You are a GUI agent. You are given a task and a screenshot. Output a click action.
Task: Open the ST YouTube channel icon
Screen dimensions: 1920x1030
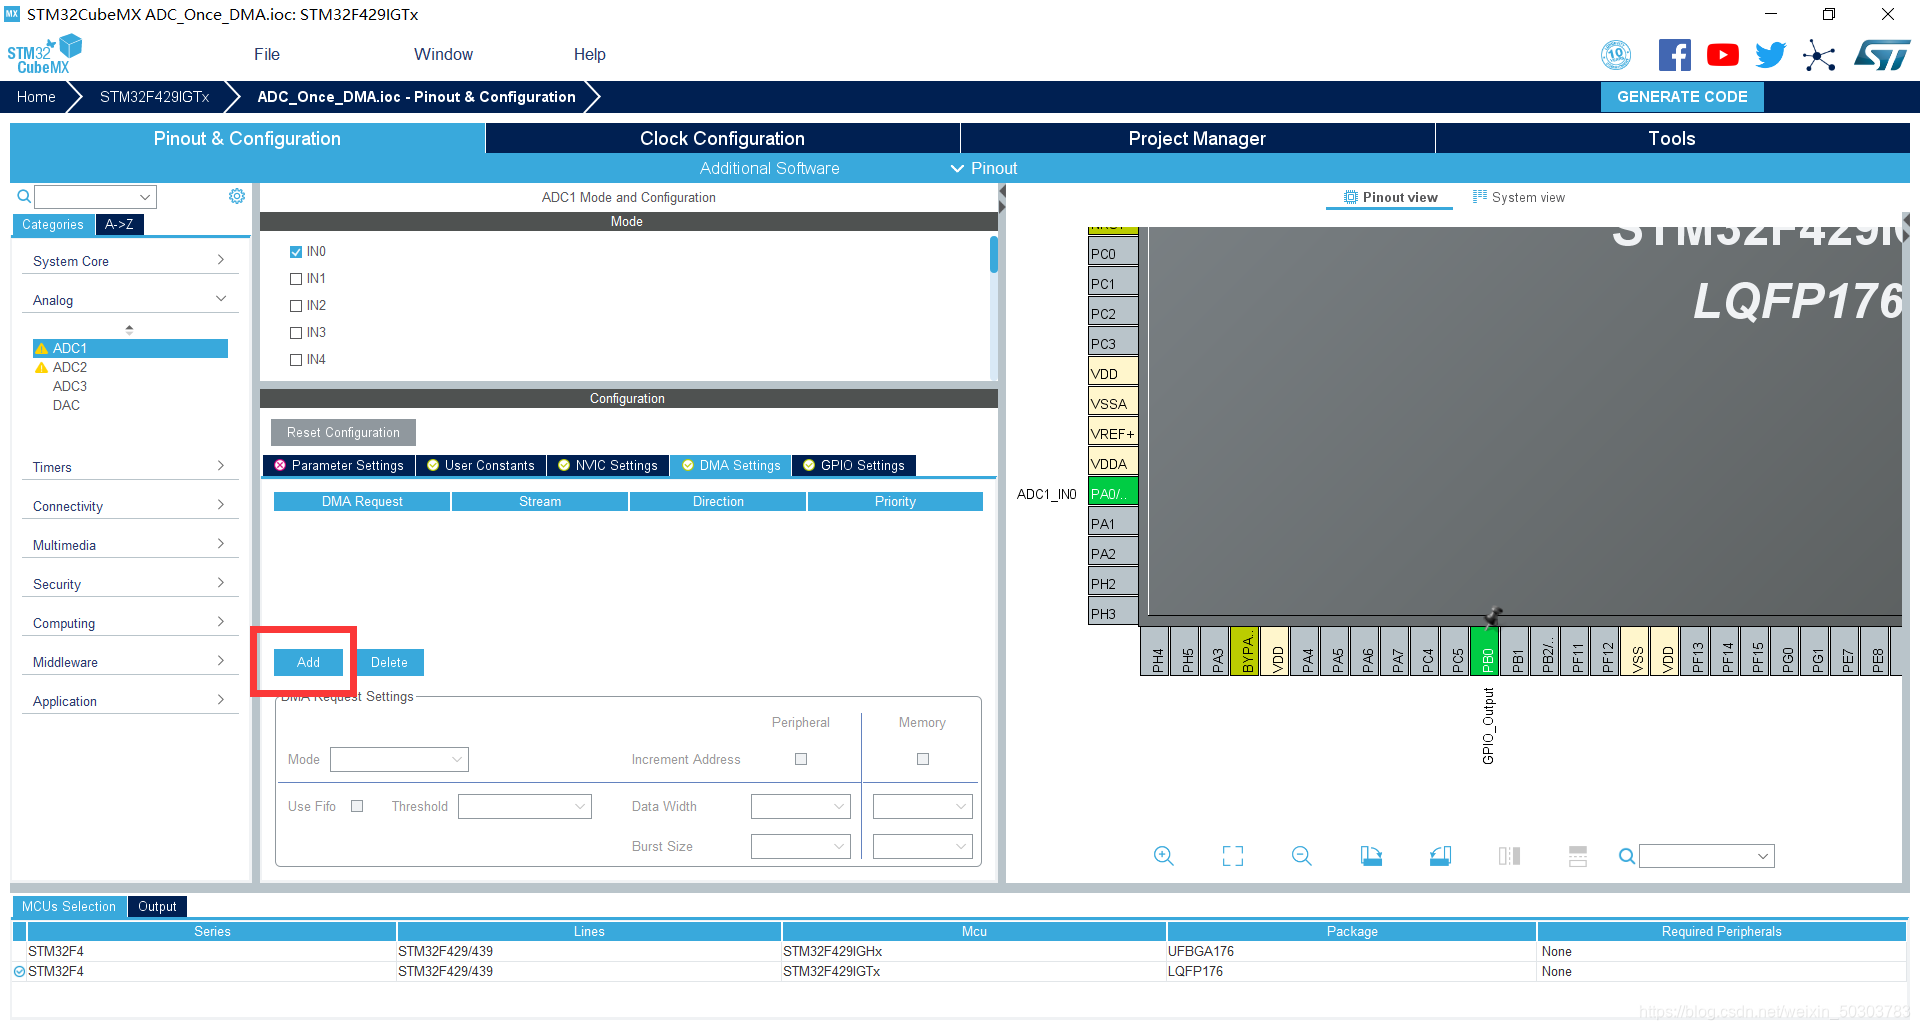pyautogui.click(x=1722, y=55)
